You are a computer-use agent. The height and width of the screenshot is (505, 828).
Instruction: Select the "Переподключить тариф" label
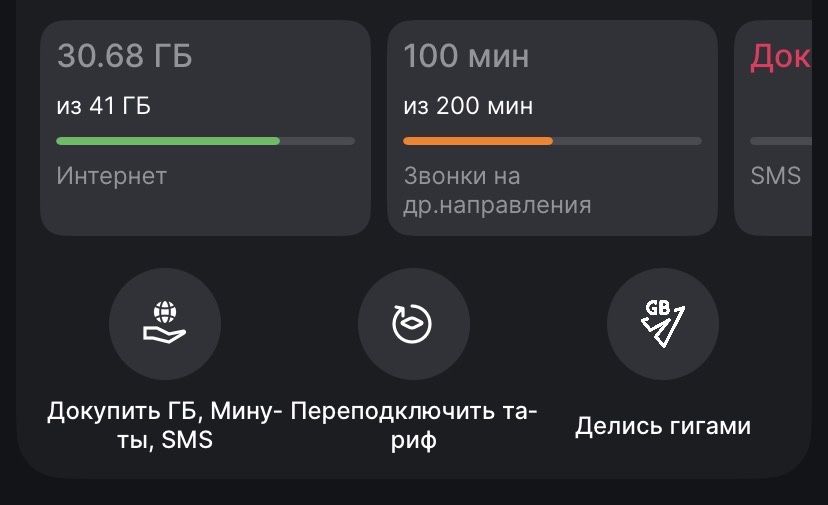(413, 424)
